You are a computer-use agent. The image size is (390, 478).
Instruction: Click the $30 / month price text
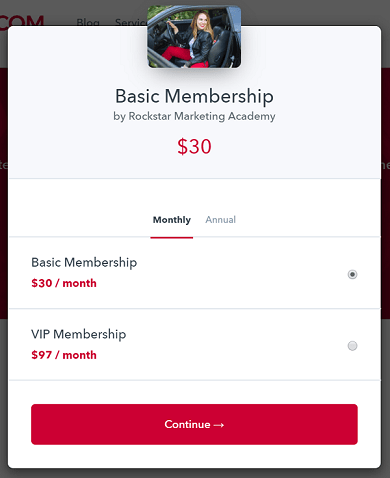tap(64, 283)
